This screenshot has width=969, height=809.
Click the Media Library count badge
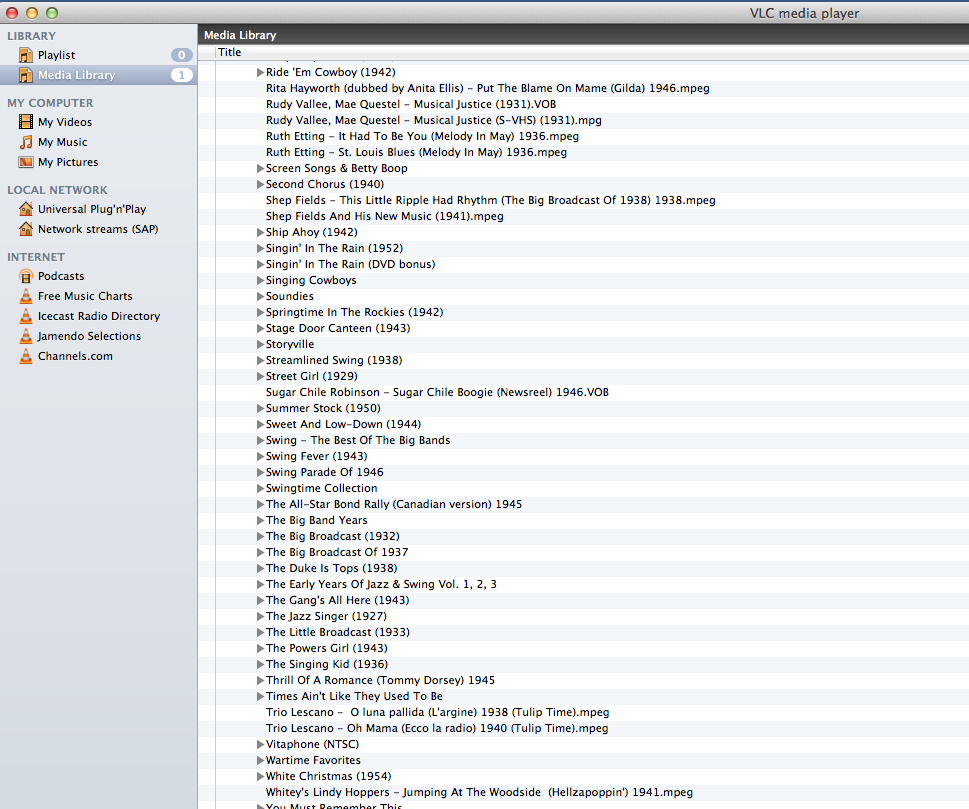(182, 75)
